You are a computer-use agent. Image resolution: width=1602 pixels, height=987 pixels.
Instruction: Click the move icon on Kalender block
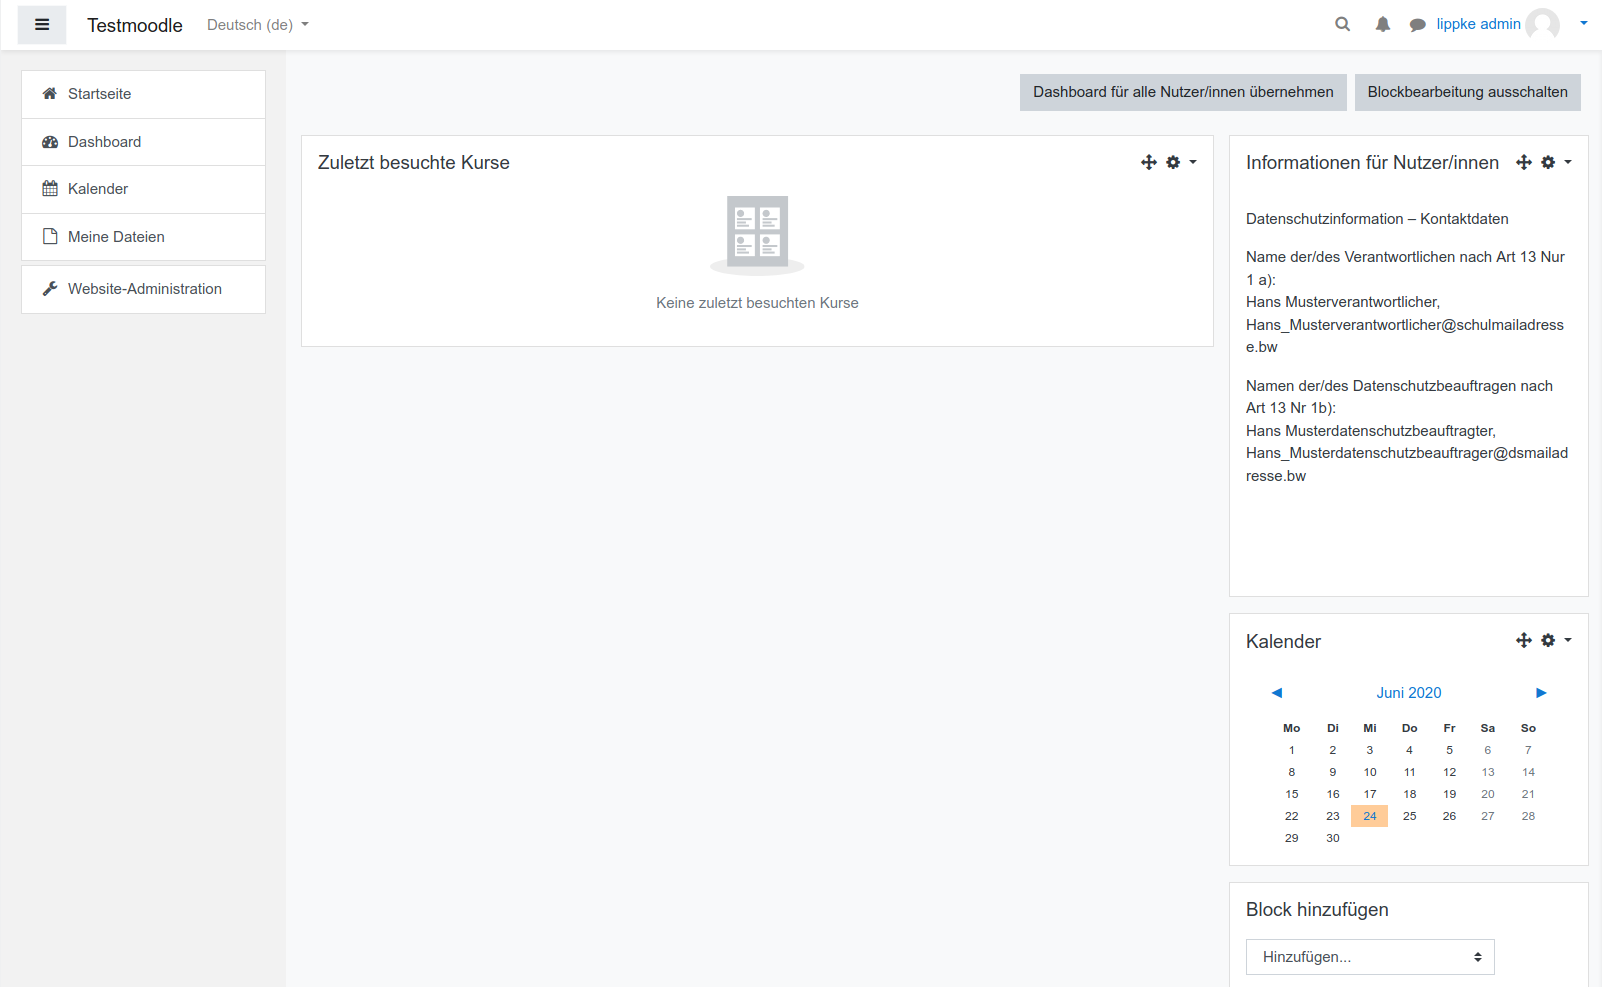[1523, 640]
